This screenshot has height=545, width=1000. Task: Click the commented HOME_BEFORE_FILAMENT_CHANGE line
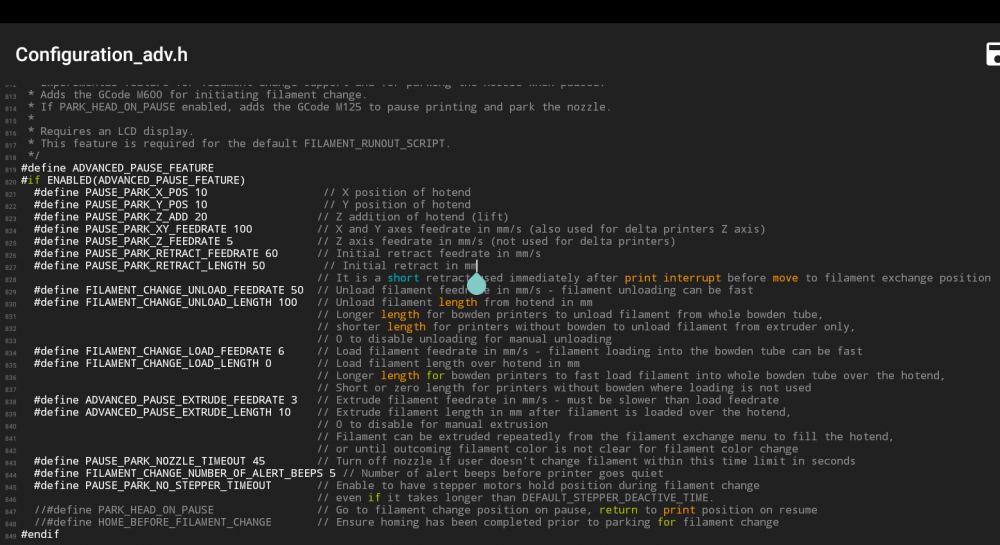pyautogui.click(x=152, y=522)
